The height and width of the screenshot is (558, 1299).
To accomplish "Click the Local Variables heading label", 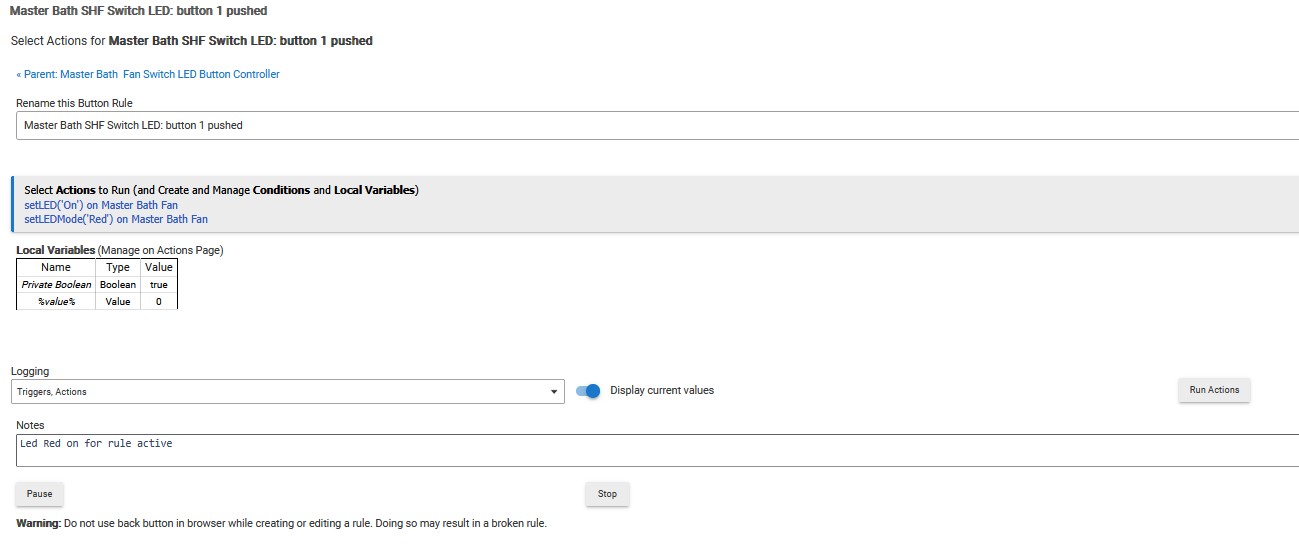I will (x=56, y=250).
